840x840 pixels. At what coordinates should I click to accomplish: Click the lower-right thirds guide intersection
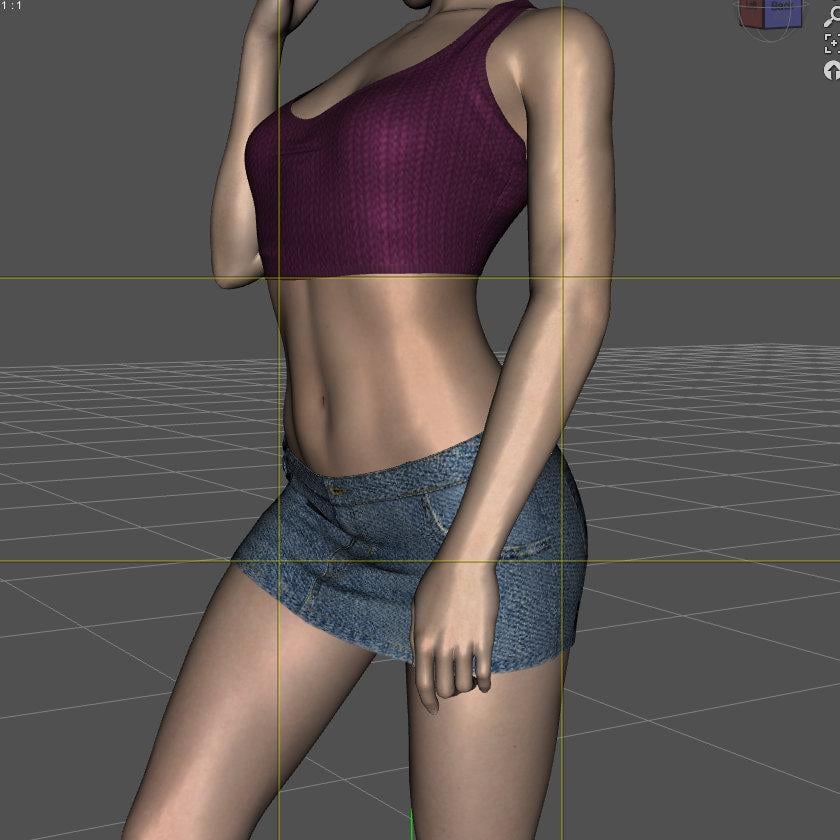561,561
